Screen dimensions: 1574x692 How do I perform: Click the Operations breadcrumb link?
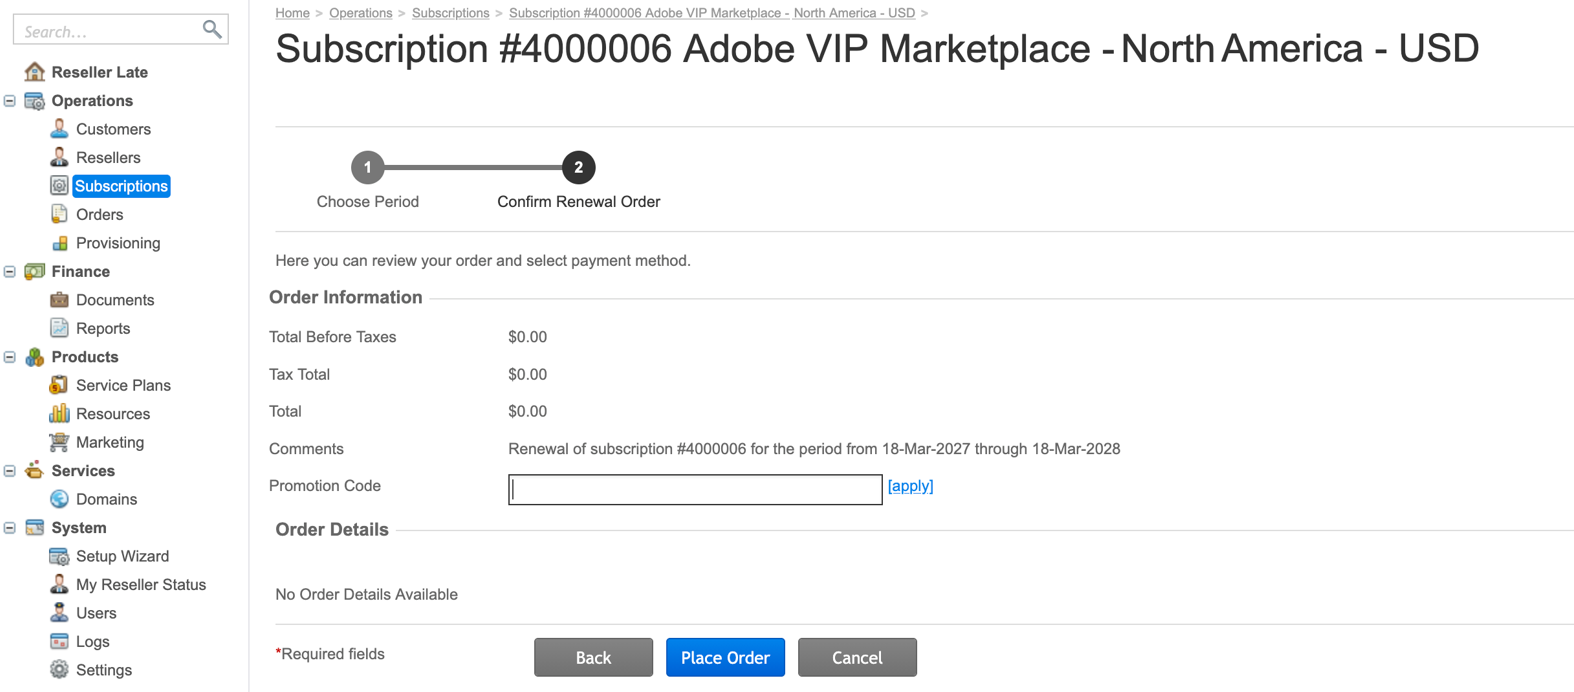tap(360, 13)
